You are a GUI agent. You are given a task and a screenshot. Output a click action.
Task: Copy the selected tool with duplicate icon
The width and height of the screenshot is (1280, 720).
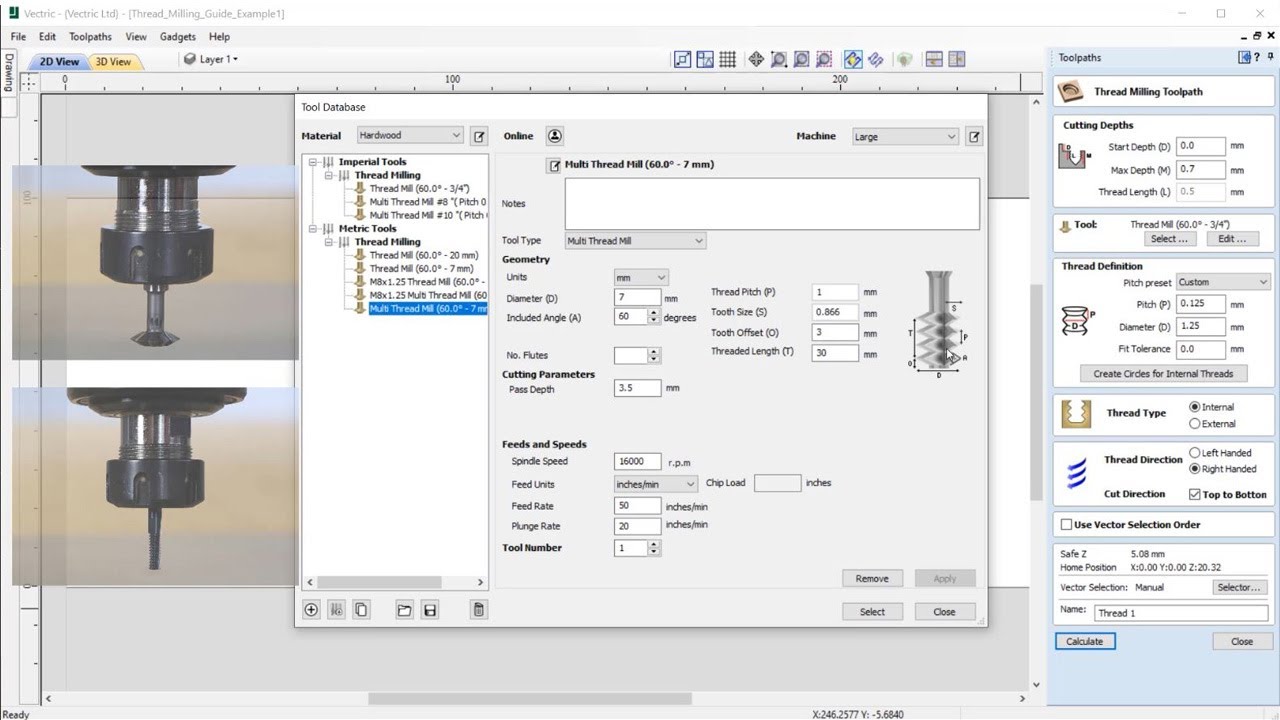coord(361,610)
